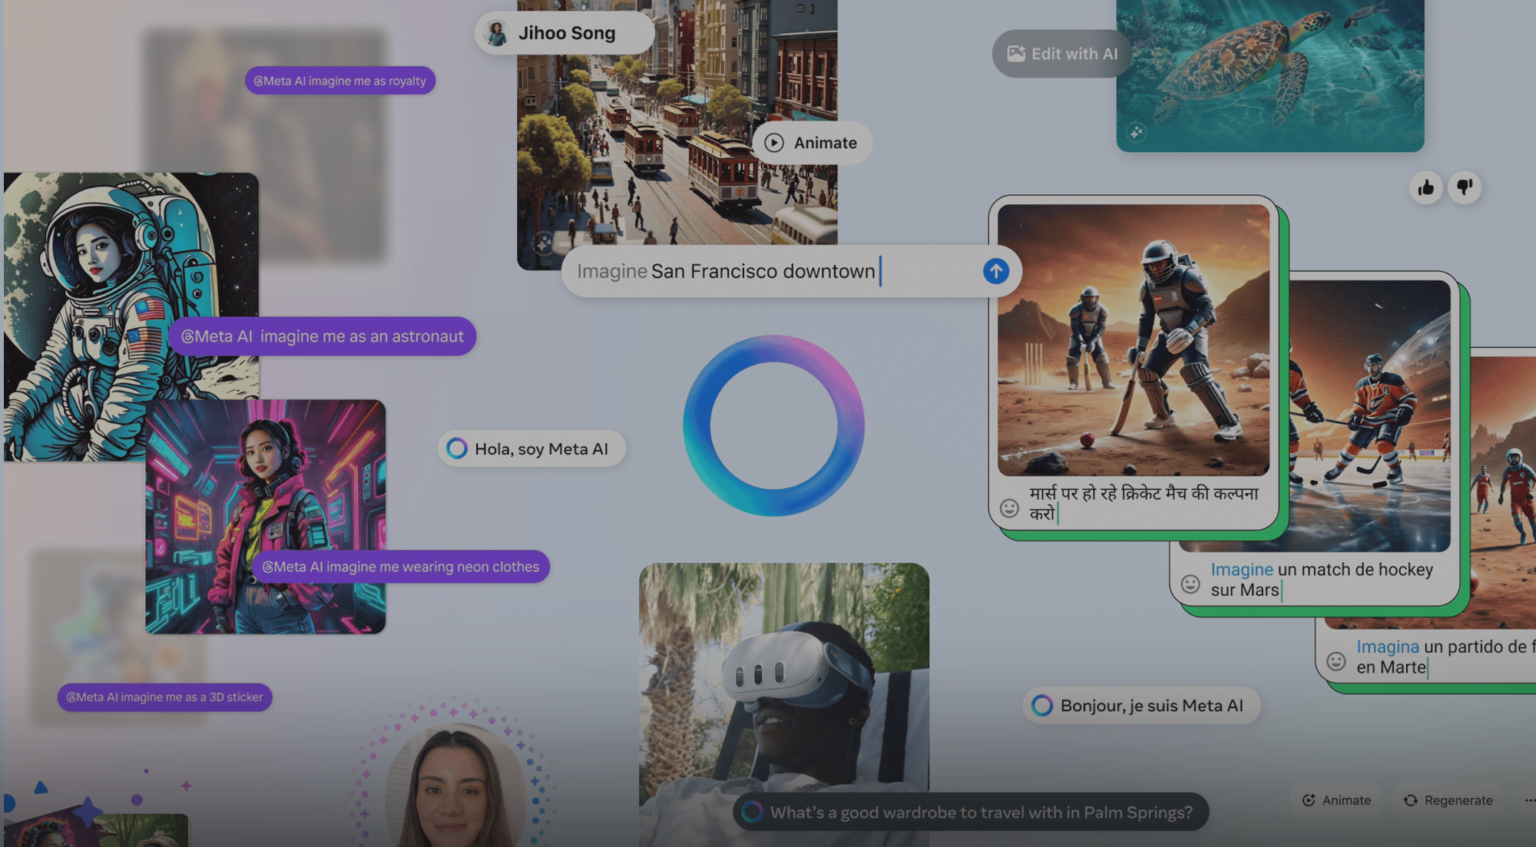This screenshot has height=847, width=1536.
Task: Click the cricket on Mars image
Action: (x=1134, y=340)
